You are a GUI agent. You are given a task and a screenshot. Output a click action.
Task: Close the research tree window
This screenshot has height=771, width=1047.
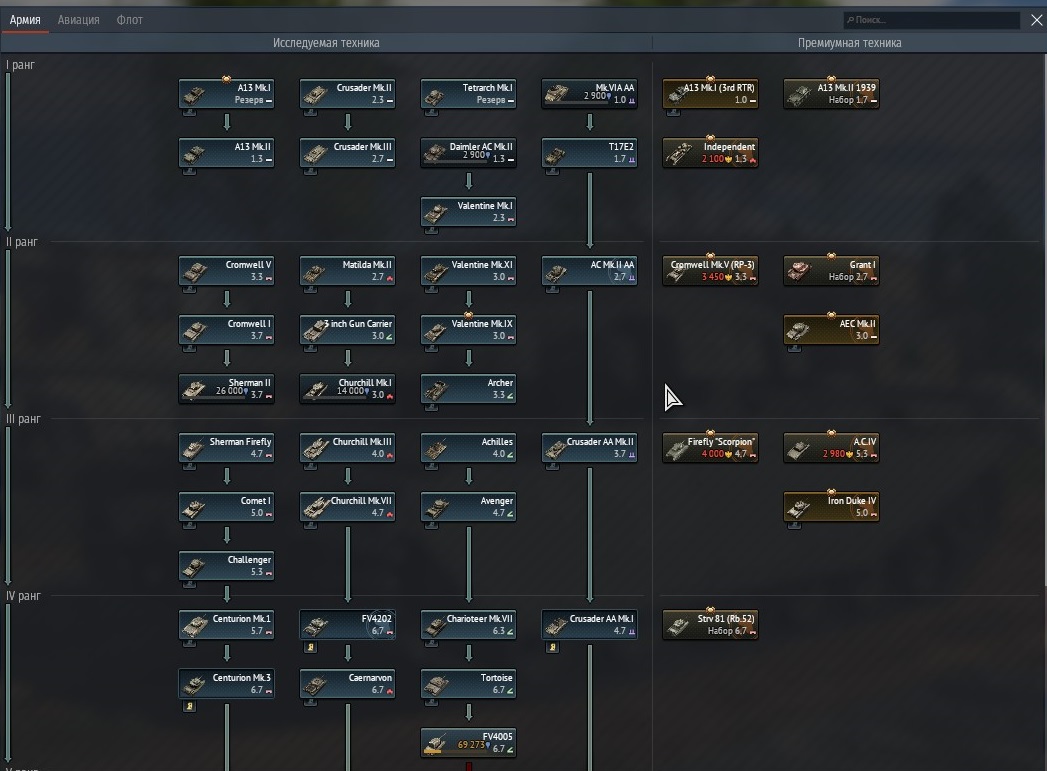pos(1036,20)
